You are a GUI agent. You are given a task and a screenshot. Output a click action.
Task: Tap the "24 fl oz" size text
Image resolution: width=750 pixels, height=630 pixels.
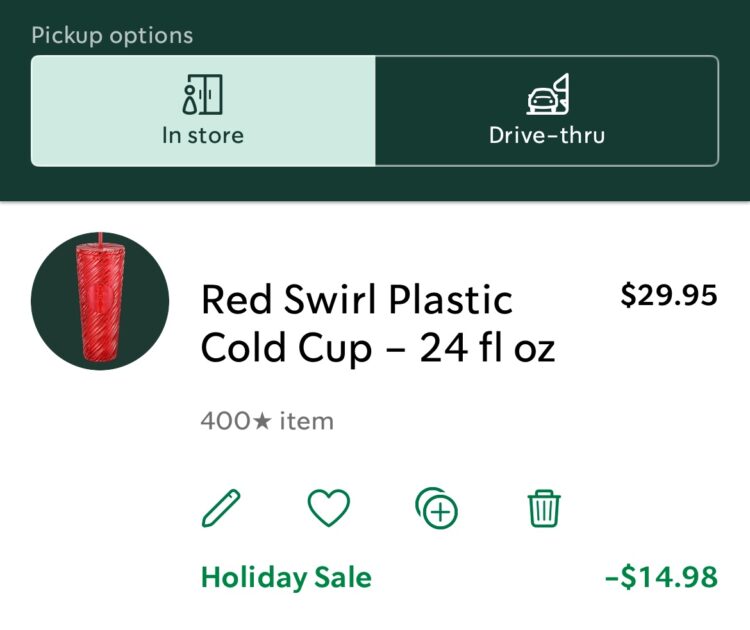487,348
